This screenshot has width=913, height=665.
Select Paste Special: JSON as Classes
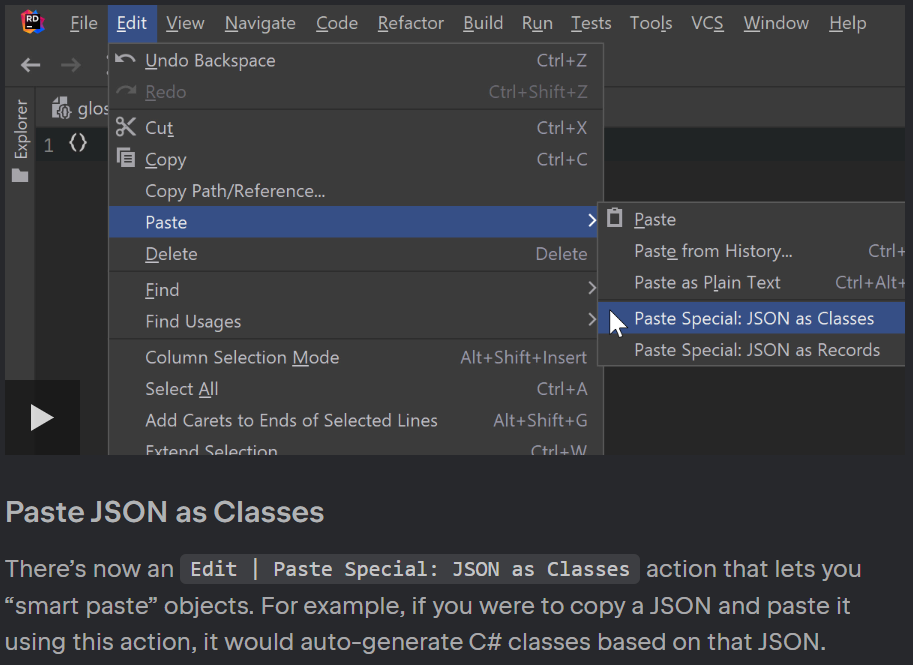pos(752,319)
